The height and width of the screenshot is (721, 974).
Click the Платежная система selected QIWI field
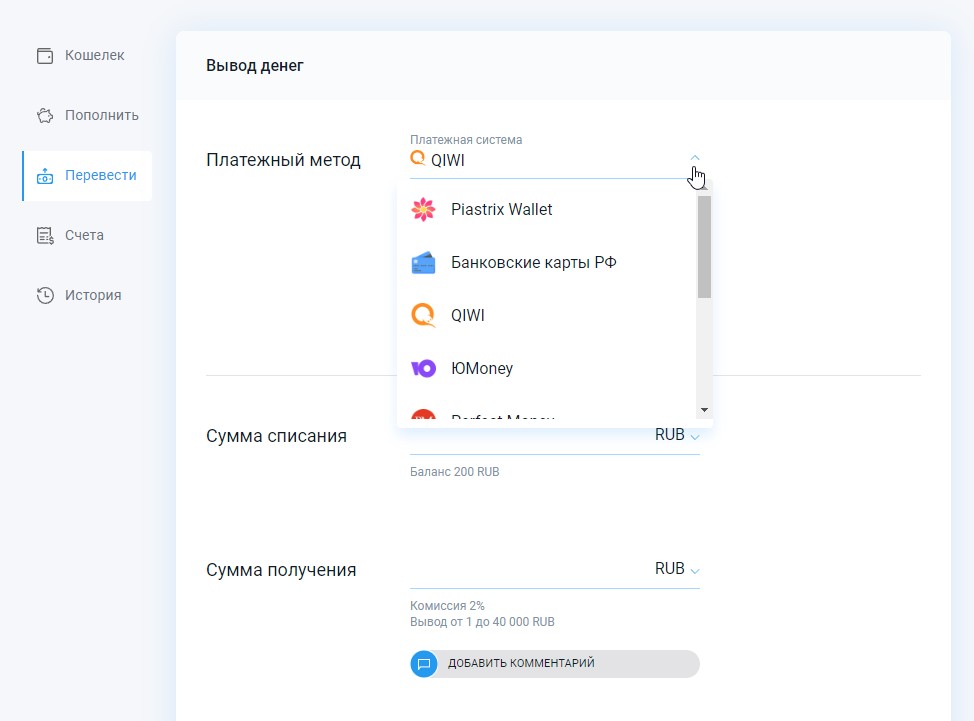[555, 160]
